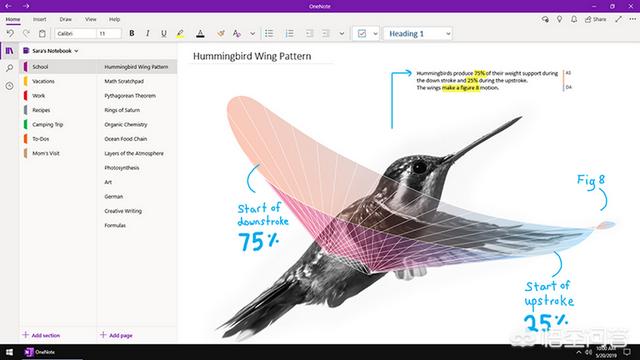Click the clipboard Paste icon
Screen dimensions: 640x360
42,33
